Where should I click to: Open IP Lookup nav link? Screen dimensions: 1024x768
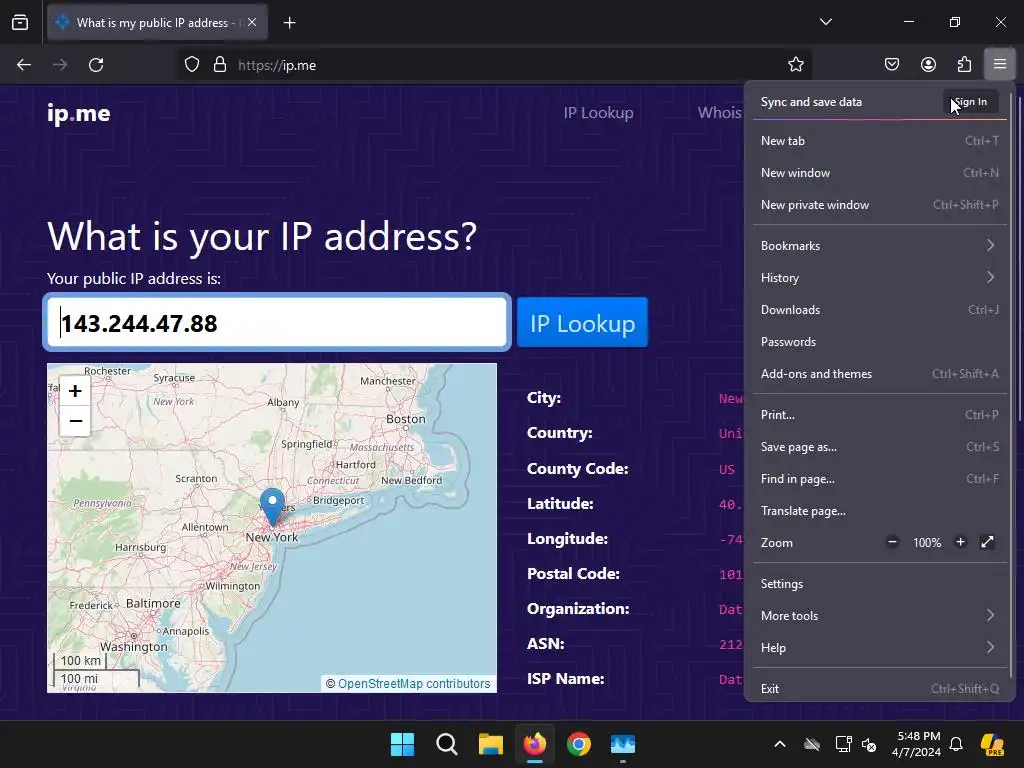(598, 112)
